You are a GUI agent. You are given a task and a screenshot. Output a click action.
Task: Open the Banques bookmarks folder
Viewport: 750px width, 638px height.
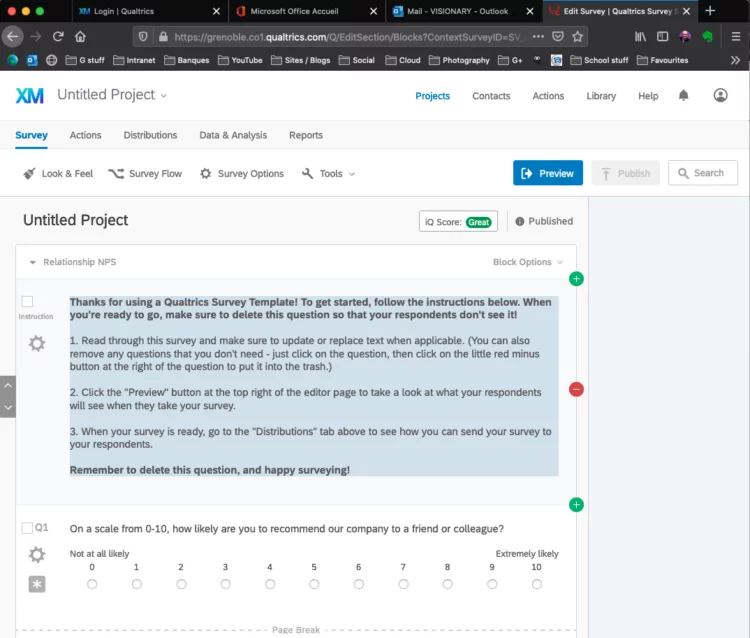(187, 60)
